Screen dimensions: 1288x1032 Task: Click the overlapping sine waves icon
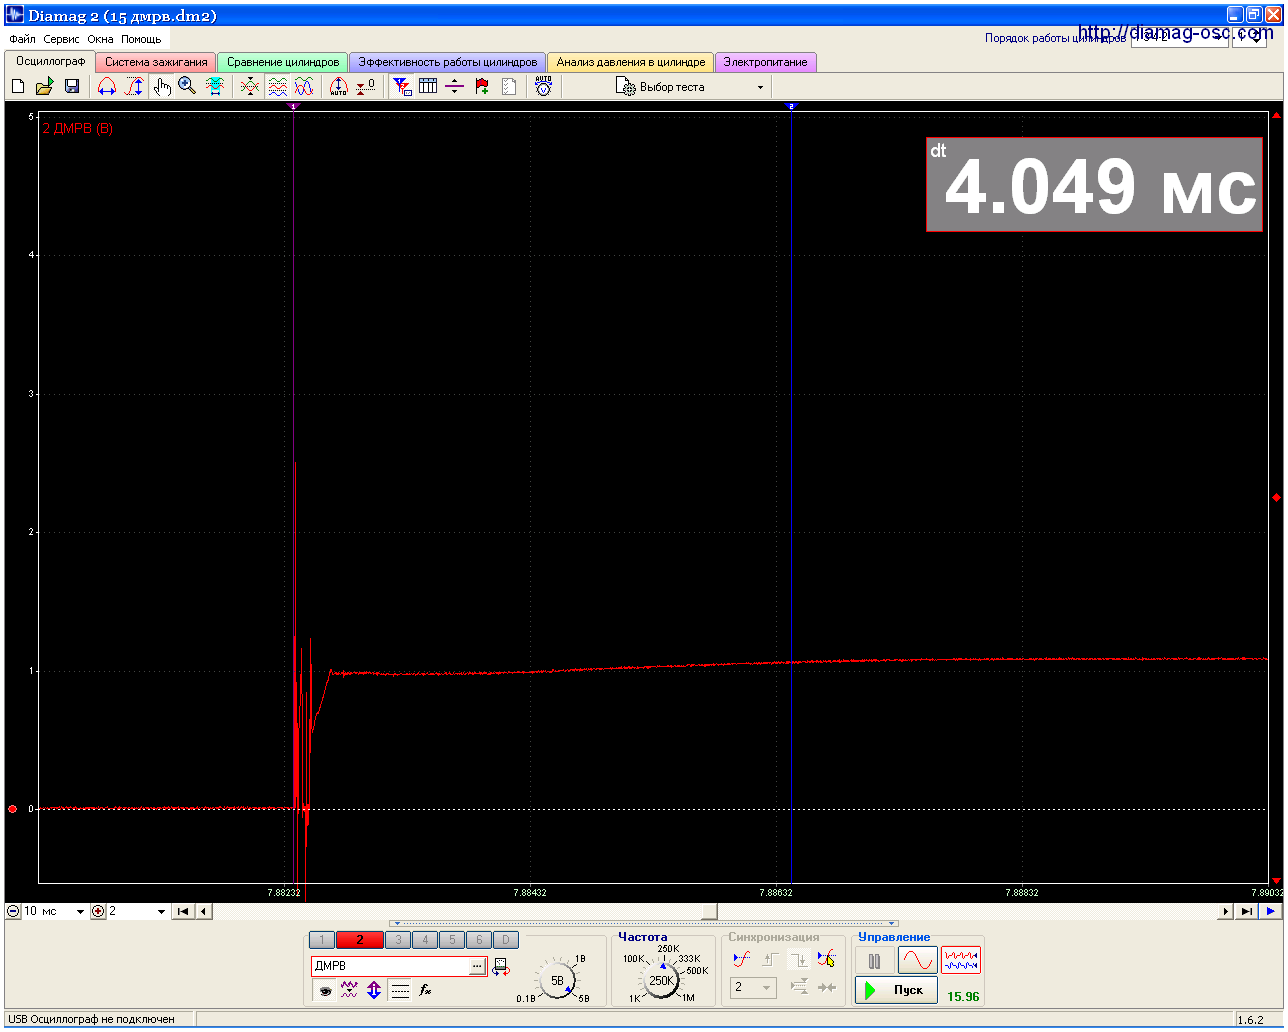pos(304,87)
